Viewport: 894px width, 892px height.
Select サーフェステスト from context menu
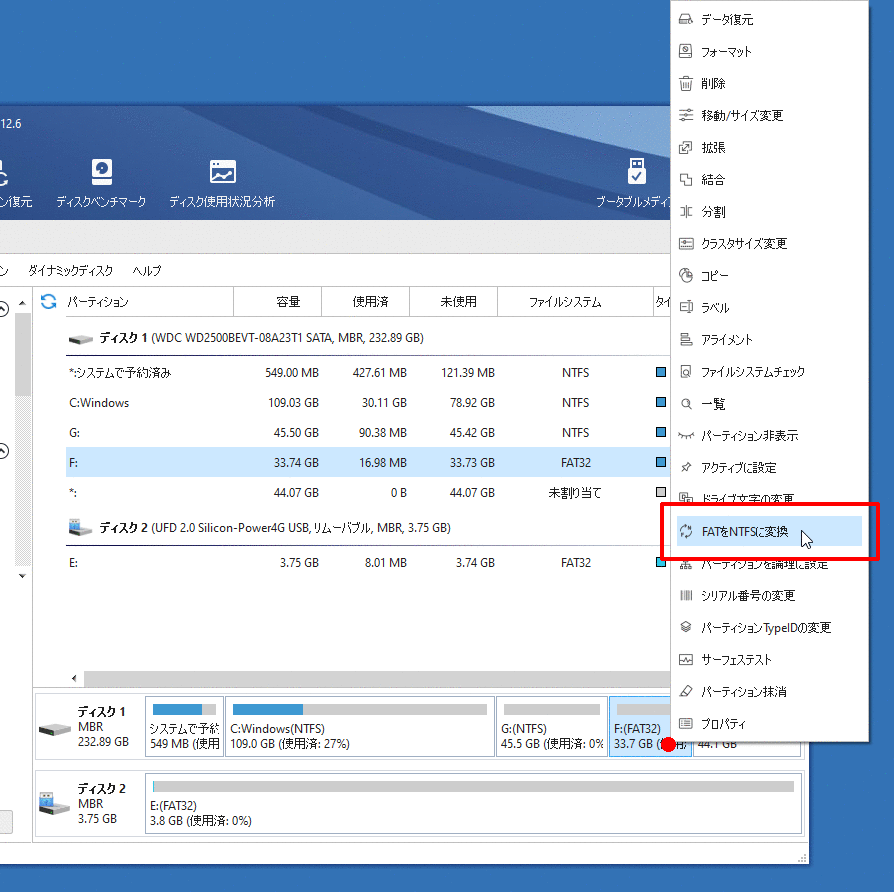pyautogui.click(x=736, y=660)
